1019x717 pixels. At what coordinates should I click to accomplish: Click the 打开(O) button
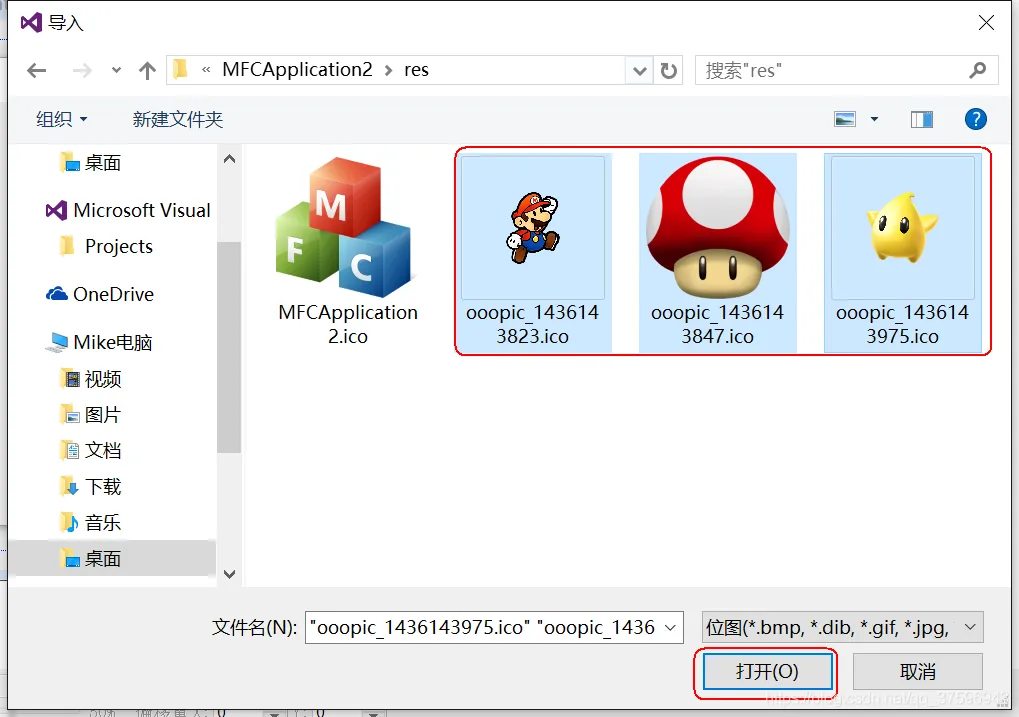[x=767, y=671]
